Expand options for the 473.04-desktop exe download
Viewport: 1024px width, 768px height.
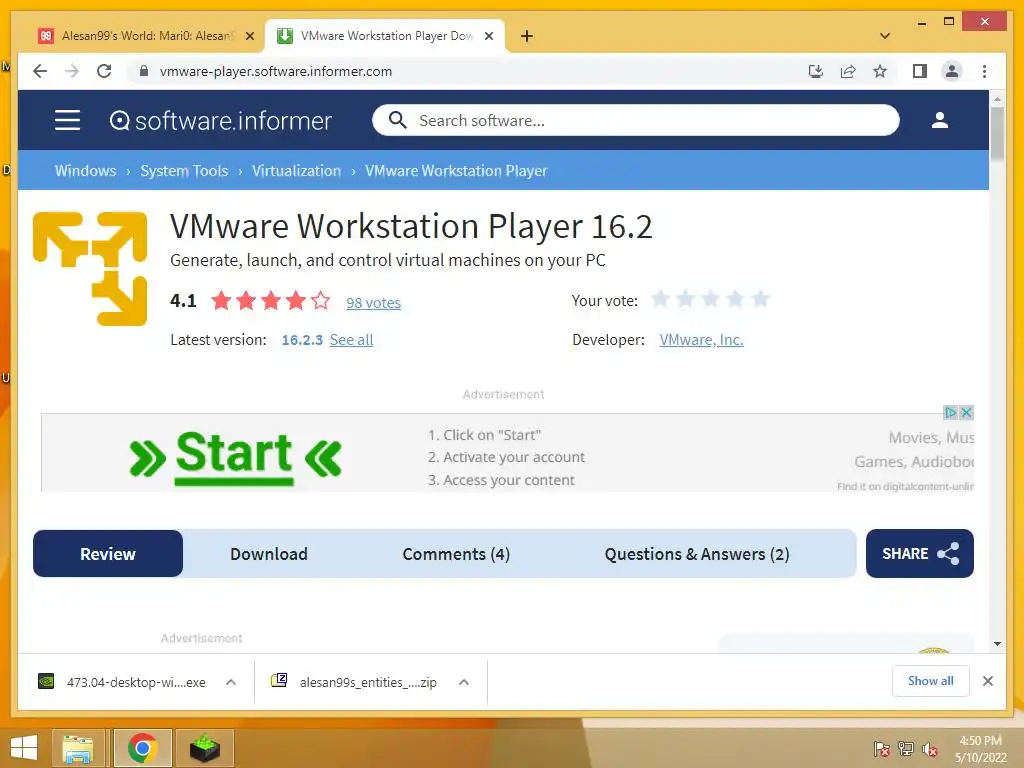click(231, 682)
